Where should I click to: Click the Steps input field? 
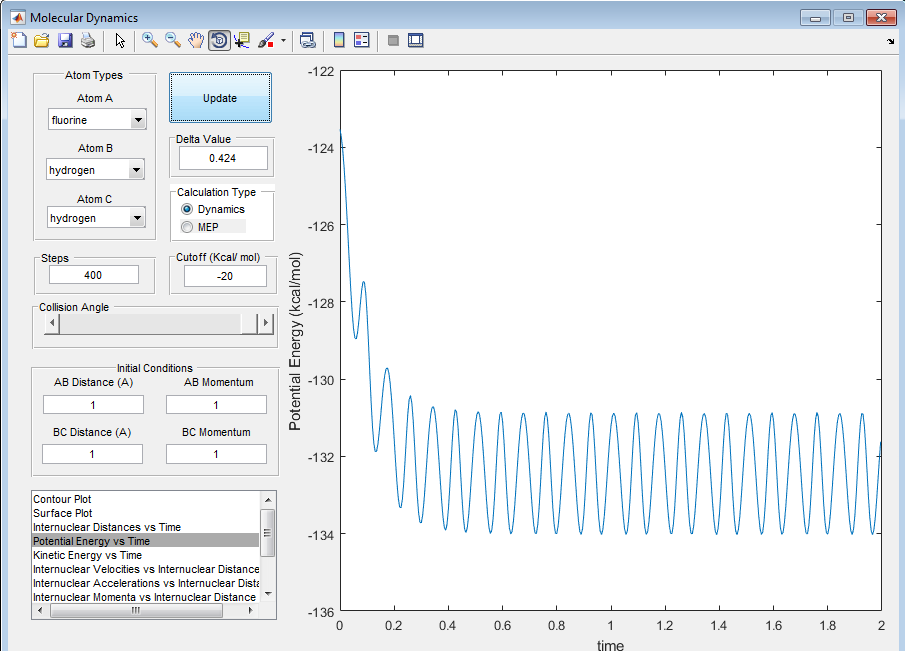(93, 275)
